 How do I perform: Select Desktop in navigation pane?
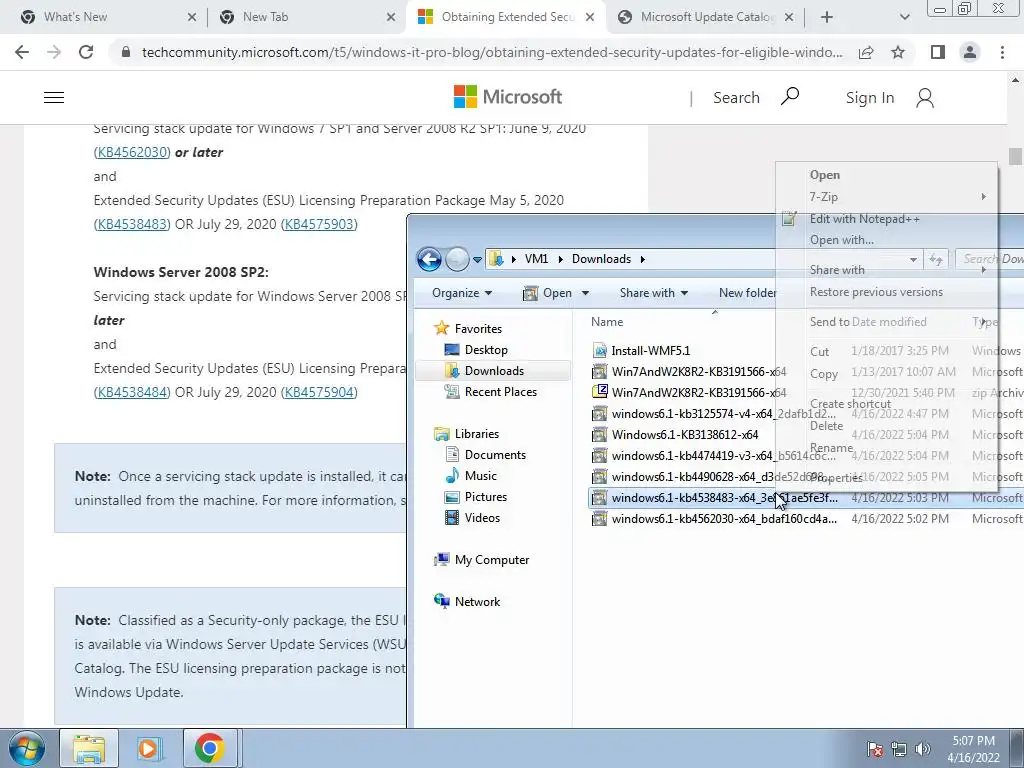(486, 349)
